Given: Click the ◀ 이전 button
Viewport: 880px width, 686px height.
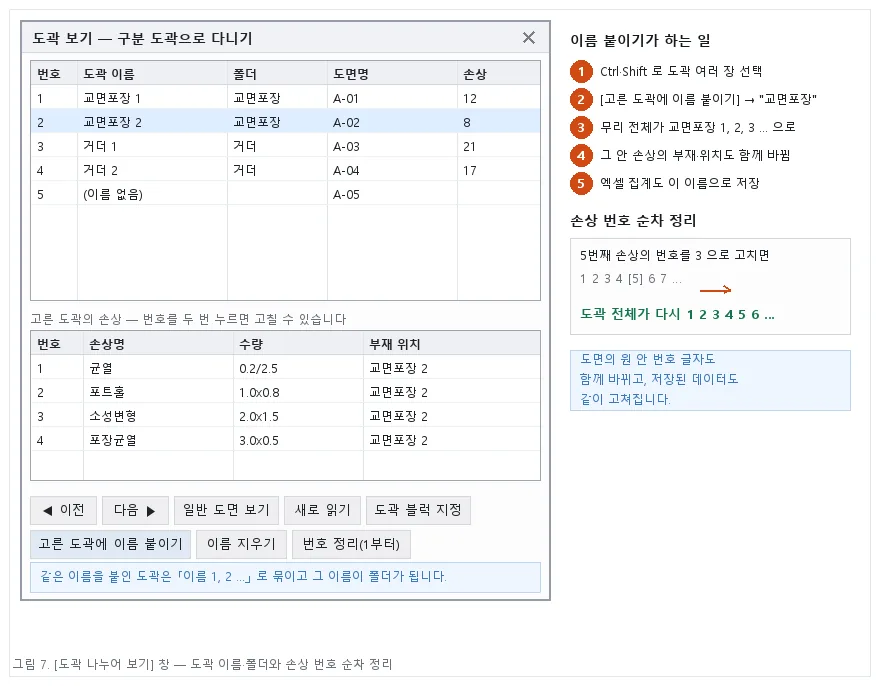Looking at the screenshot, I should pos(63,510).
